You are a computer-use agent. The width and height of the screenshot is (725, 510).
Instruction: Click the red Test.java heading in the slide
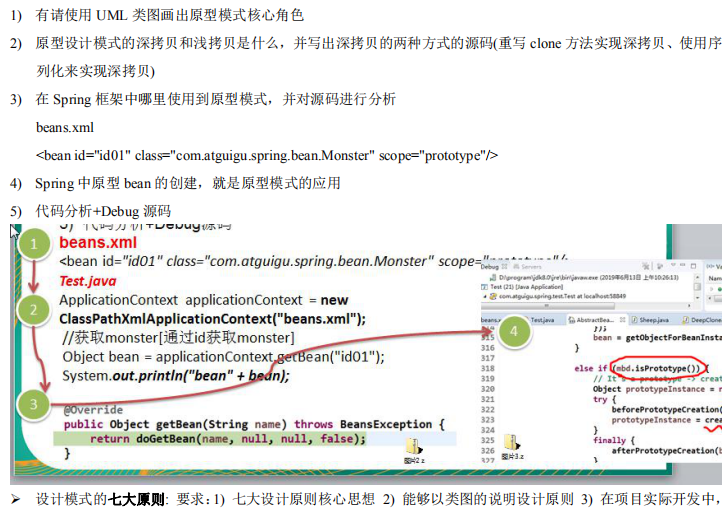[x=88, y=281]
